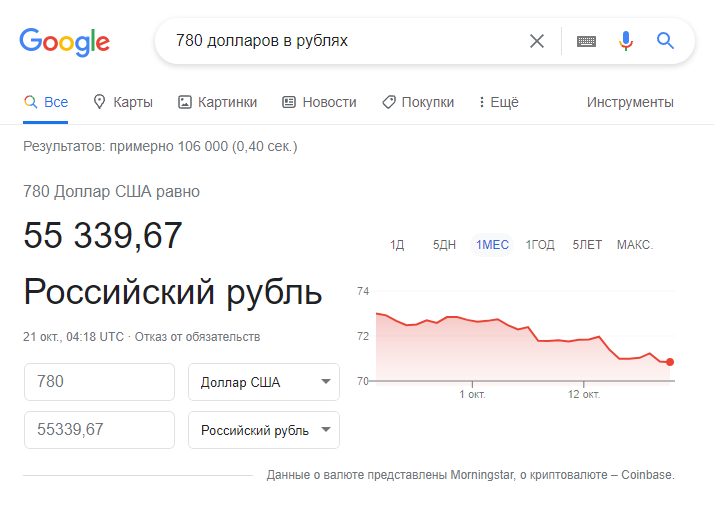Open Инструменты search tools
Image resolution: width=714 pixels, height=508 pixels.
[630, 102]
